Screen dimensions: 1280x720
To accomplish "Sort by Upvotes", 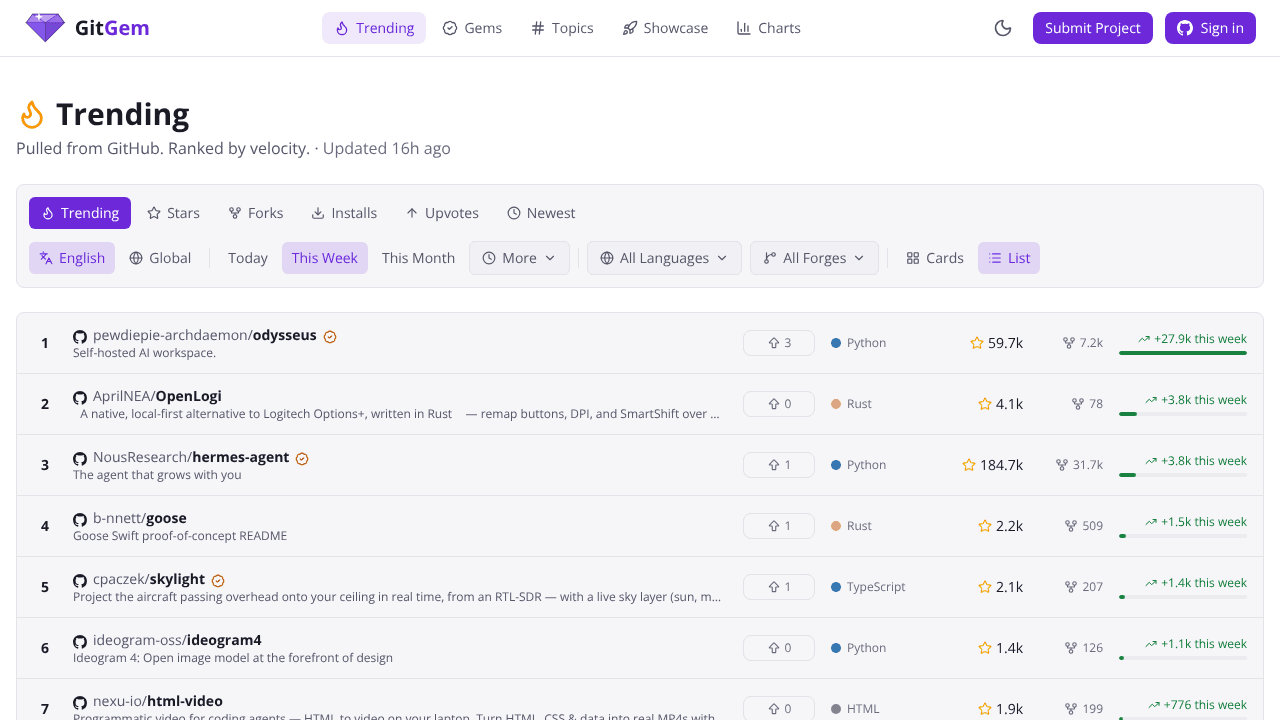I will pos(442,213).
